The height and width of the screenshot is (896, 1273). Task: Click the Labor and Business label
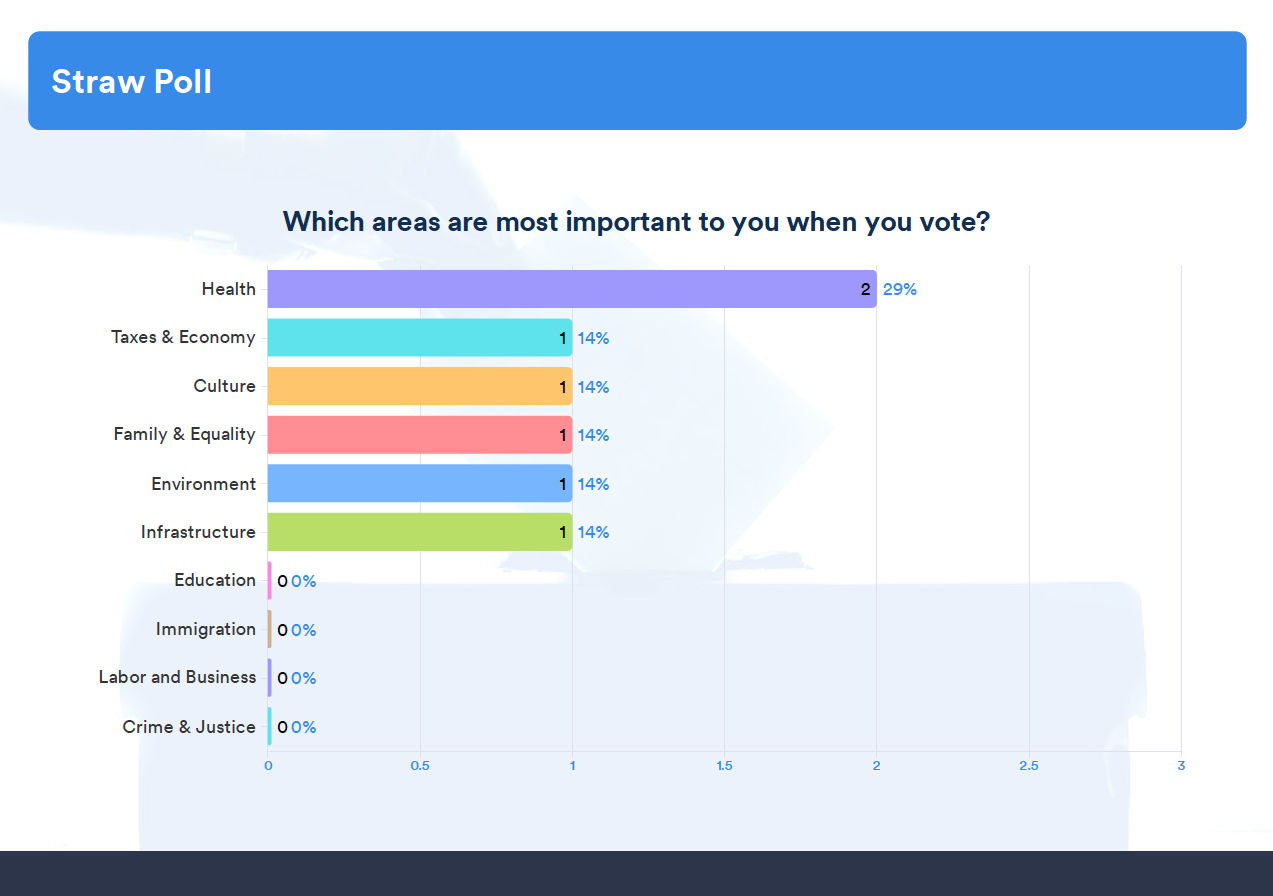pos(177,677)
